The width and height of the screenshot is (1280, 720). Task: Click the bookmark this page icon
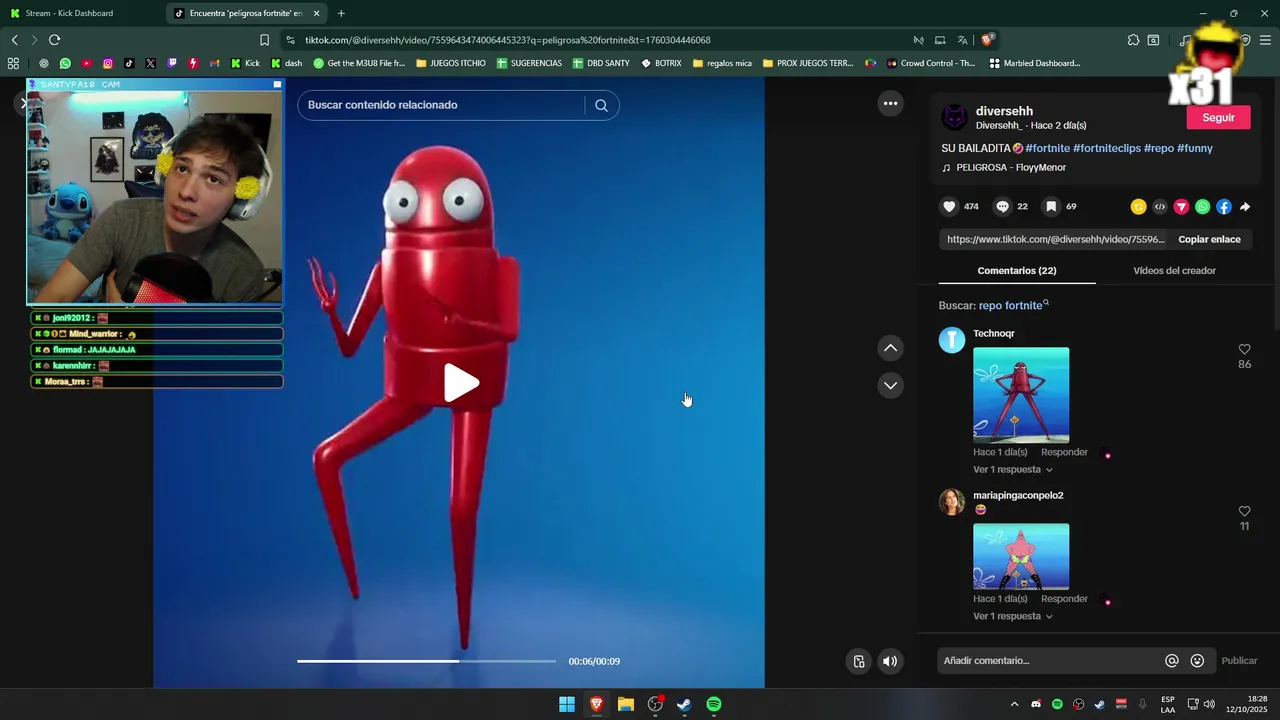pos(264,40)
